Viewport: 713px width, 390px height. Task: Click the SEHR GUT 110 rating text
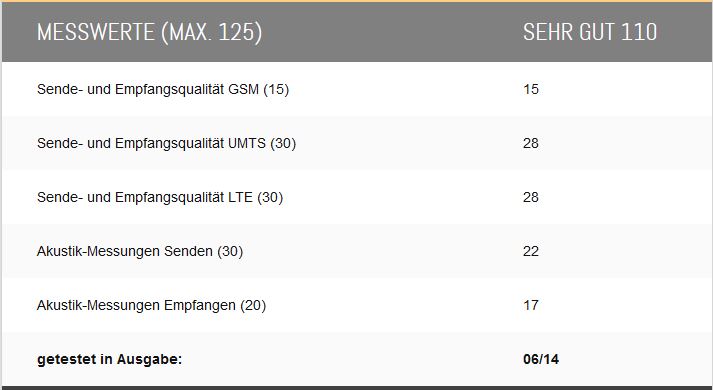pyautogui.click(x=590, y=32)
